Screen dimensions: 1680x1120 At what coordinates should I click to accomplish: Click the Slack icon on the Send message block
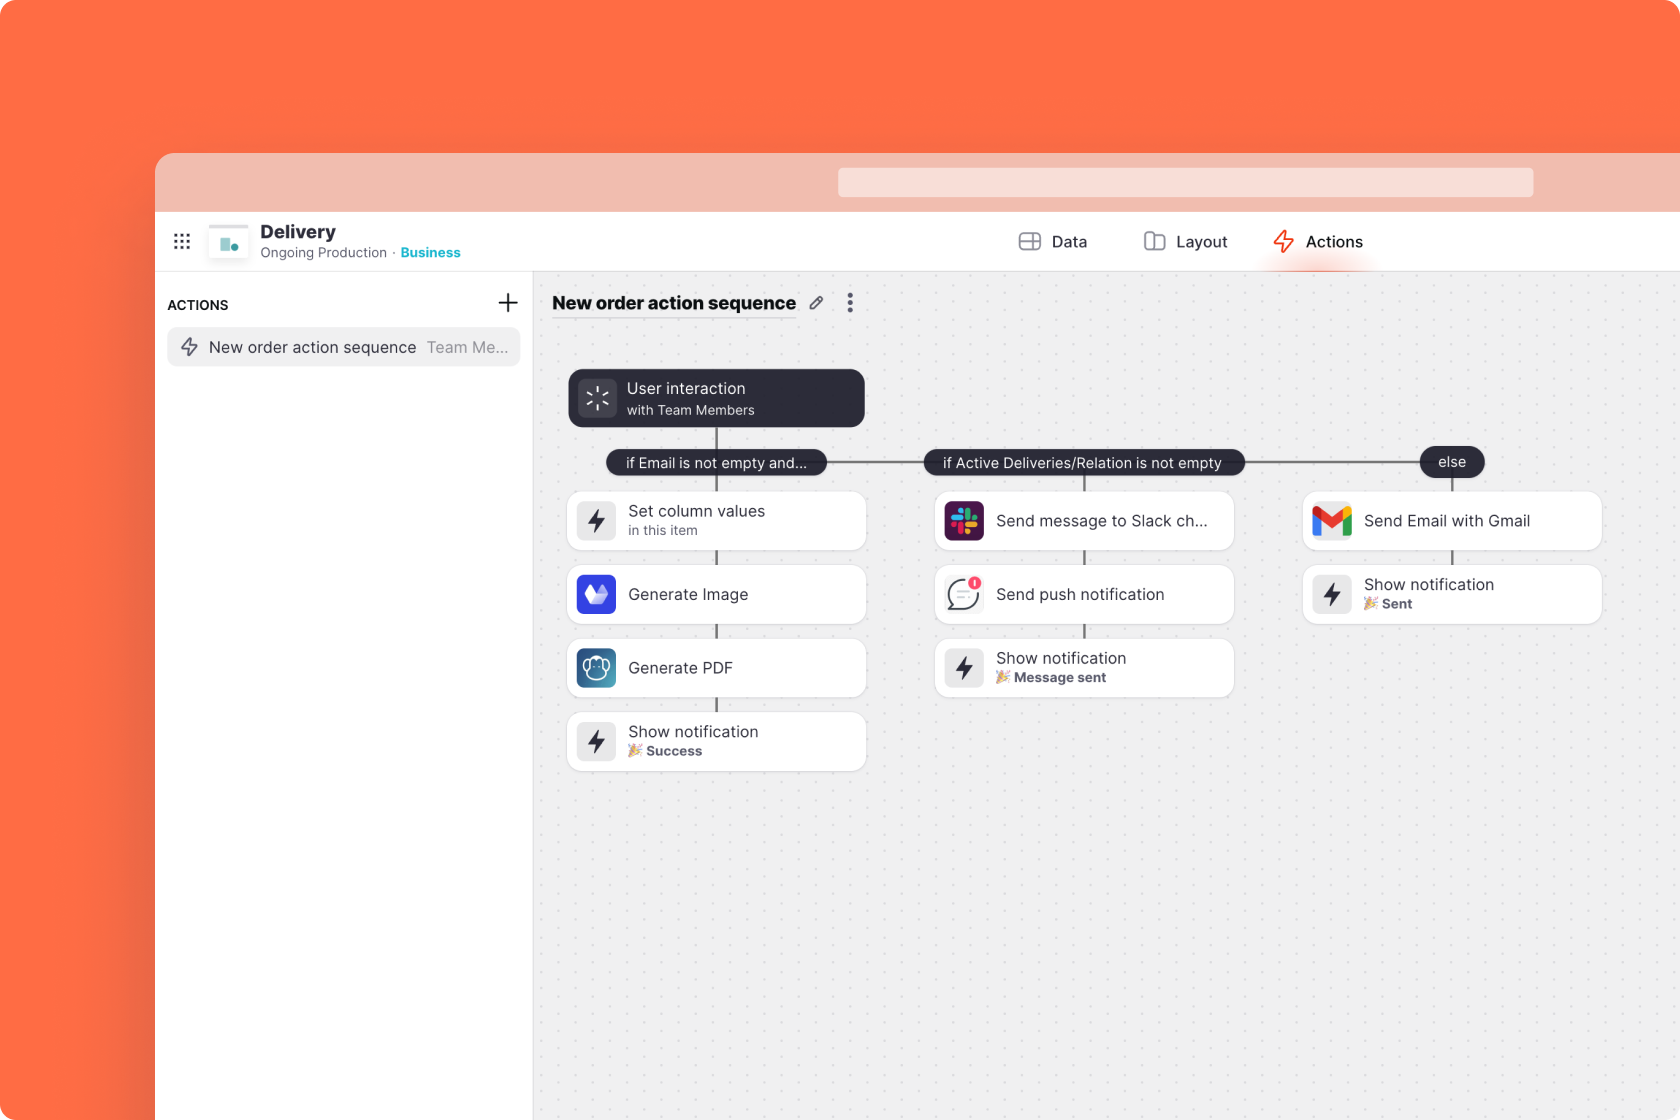[963, 521]
